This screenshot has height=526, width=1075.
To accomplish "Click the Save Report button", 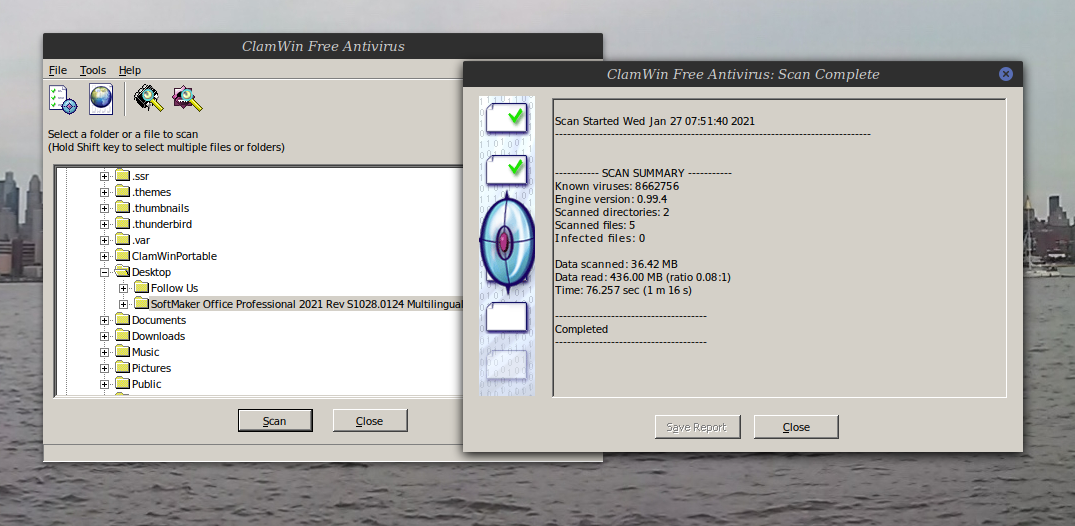I will (x=697, y=427).
